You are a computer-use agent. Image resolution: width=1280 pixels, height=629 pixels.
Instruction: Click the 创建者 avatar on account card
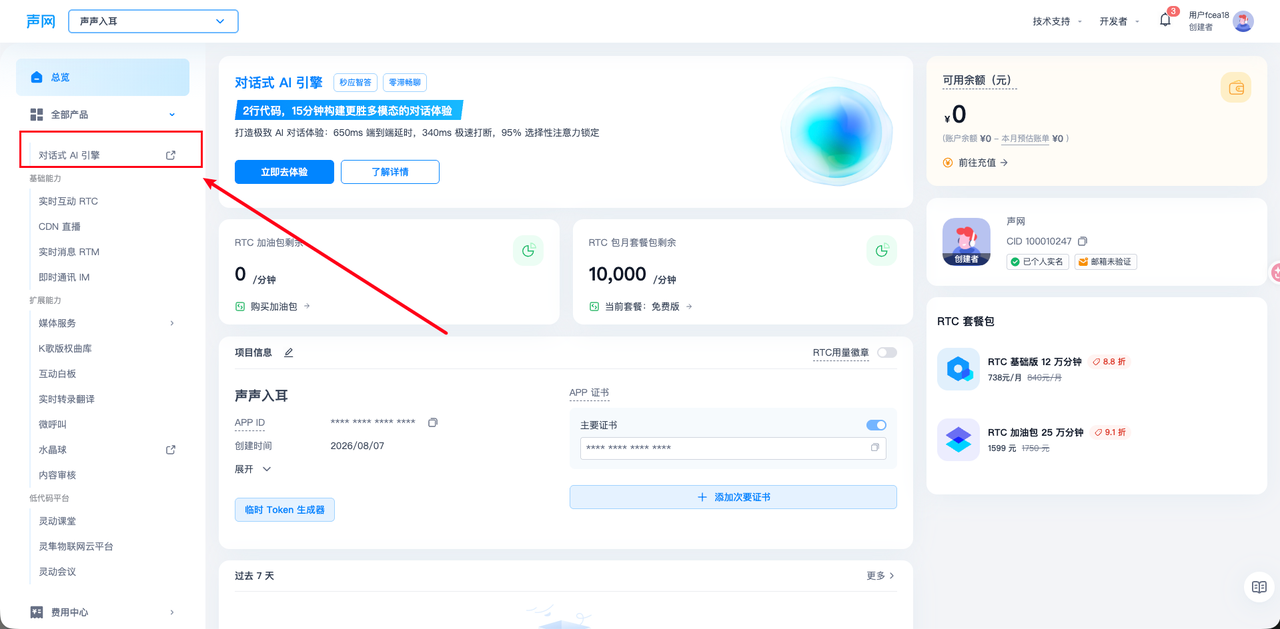(x=966, y=241)
